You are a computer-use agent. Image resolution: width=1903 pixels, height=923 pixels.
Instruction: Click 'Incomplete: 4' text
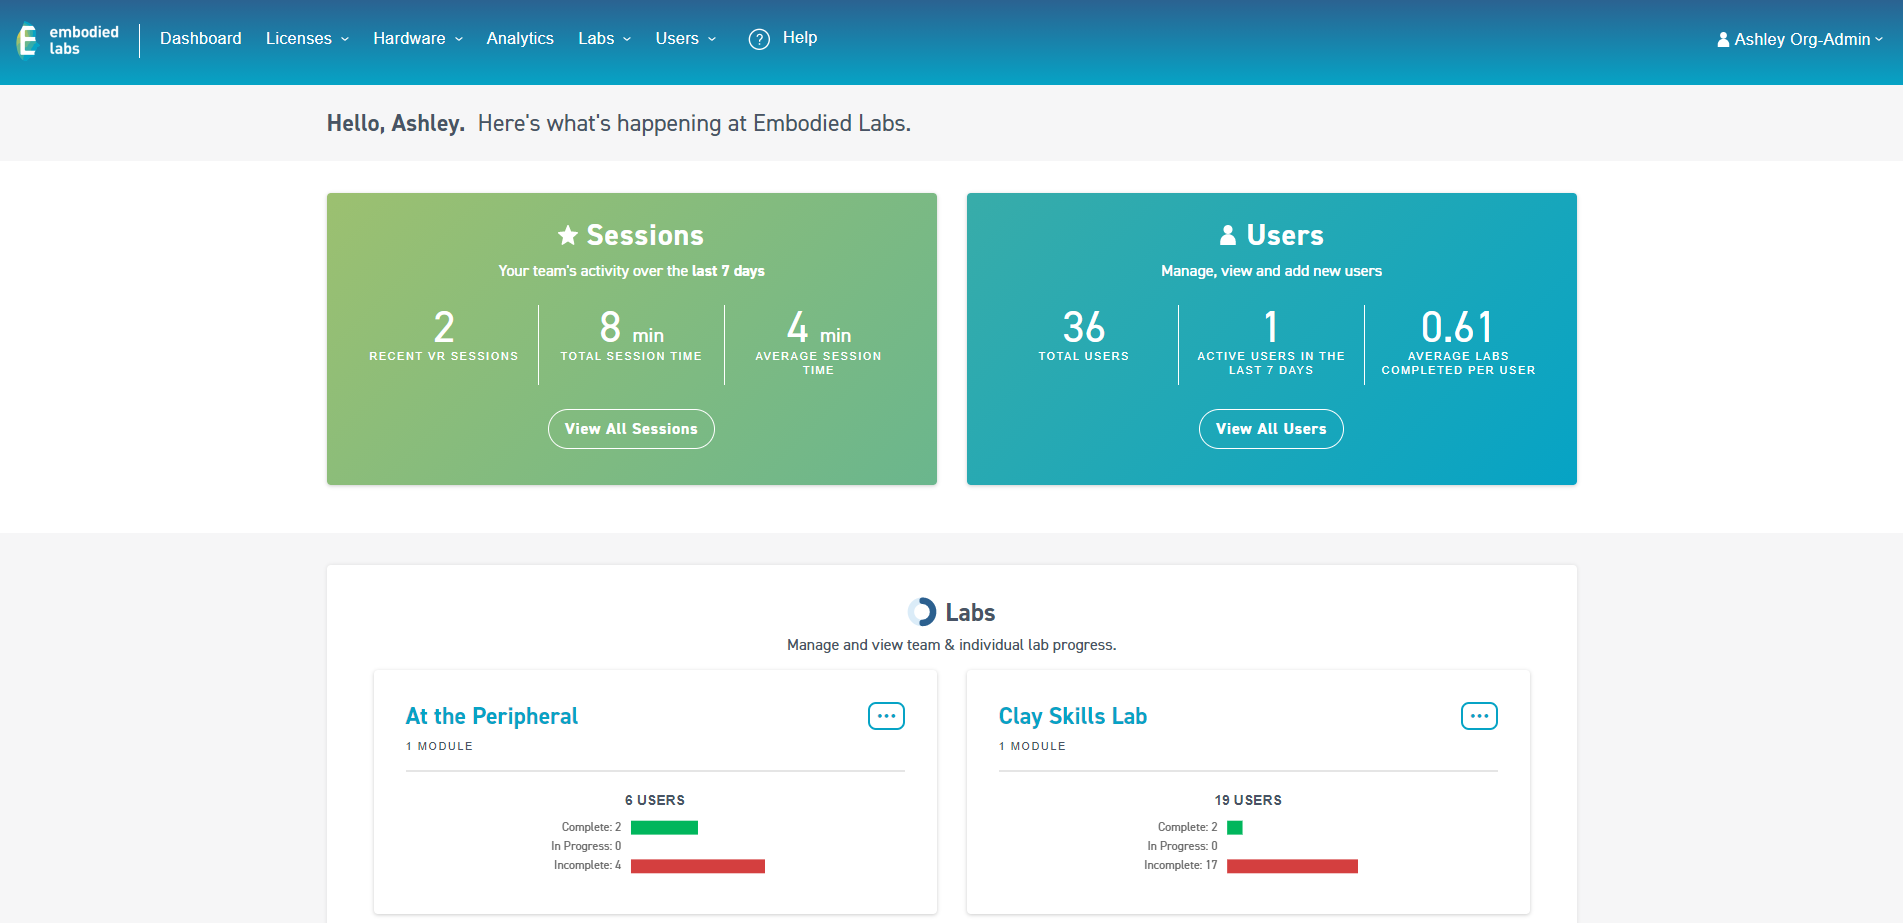click(x=588, y=865)
